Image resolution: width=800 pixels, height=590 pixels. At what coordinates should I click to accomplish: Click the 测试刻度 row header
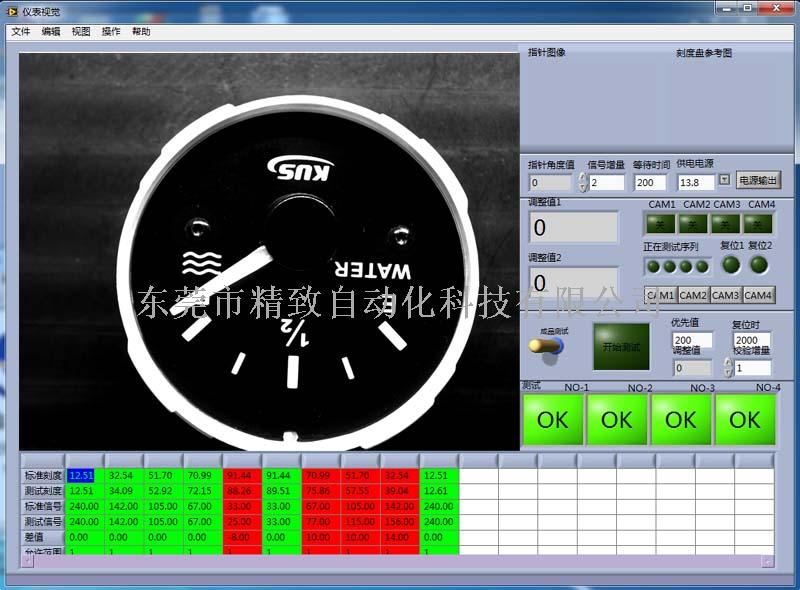coord(43,491)
